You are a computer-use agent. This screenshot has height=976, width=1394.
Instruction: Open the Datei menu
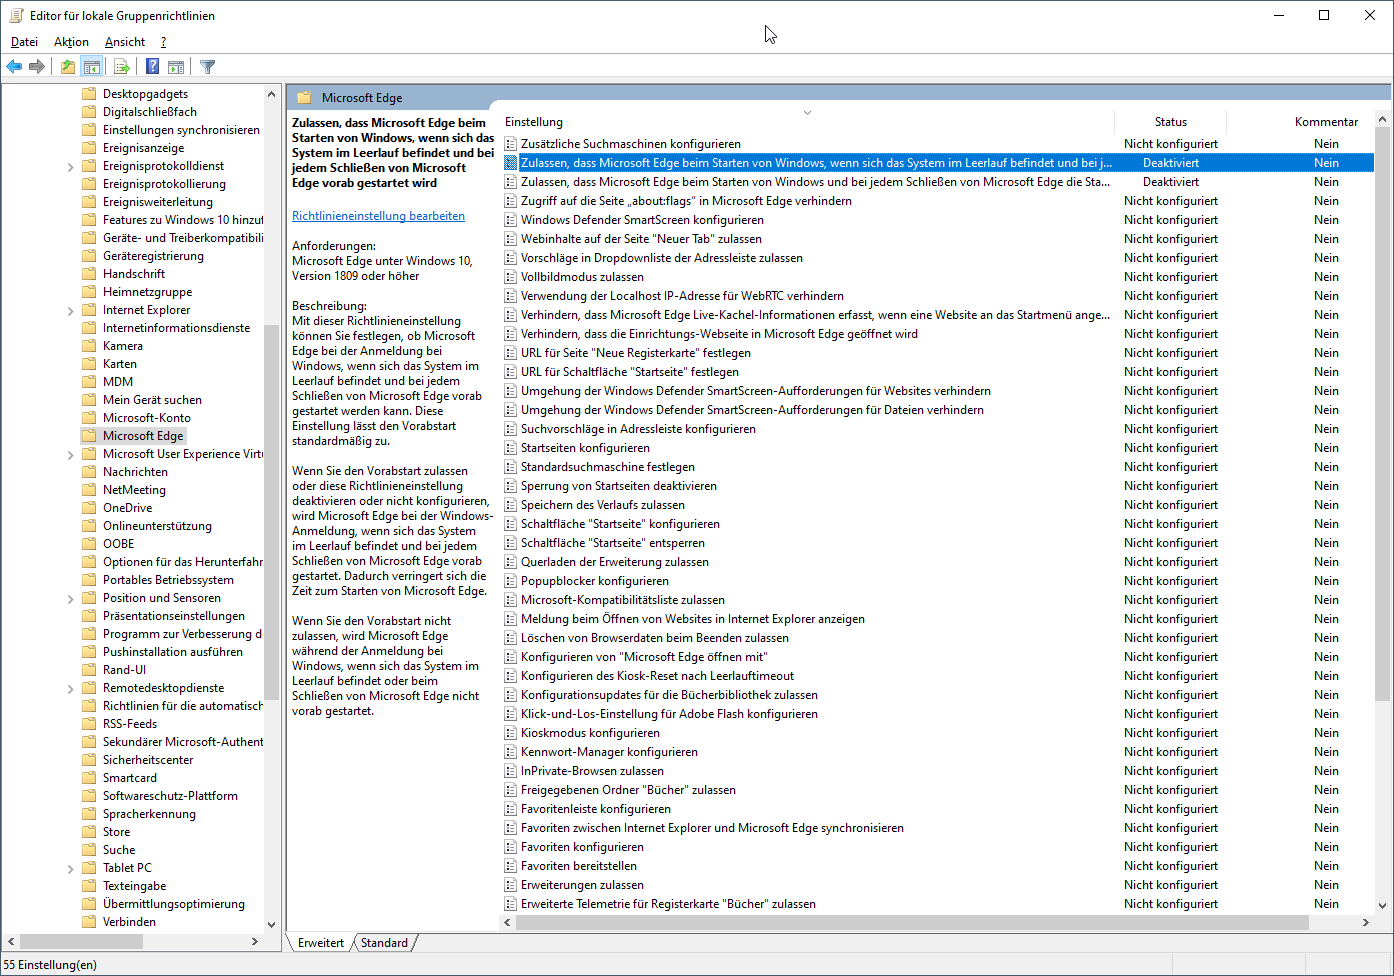[x=24, y=42]
